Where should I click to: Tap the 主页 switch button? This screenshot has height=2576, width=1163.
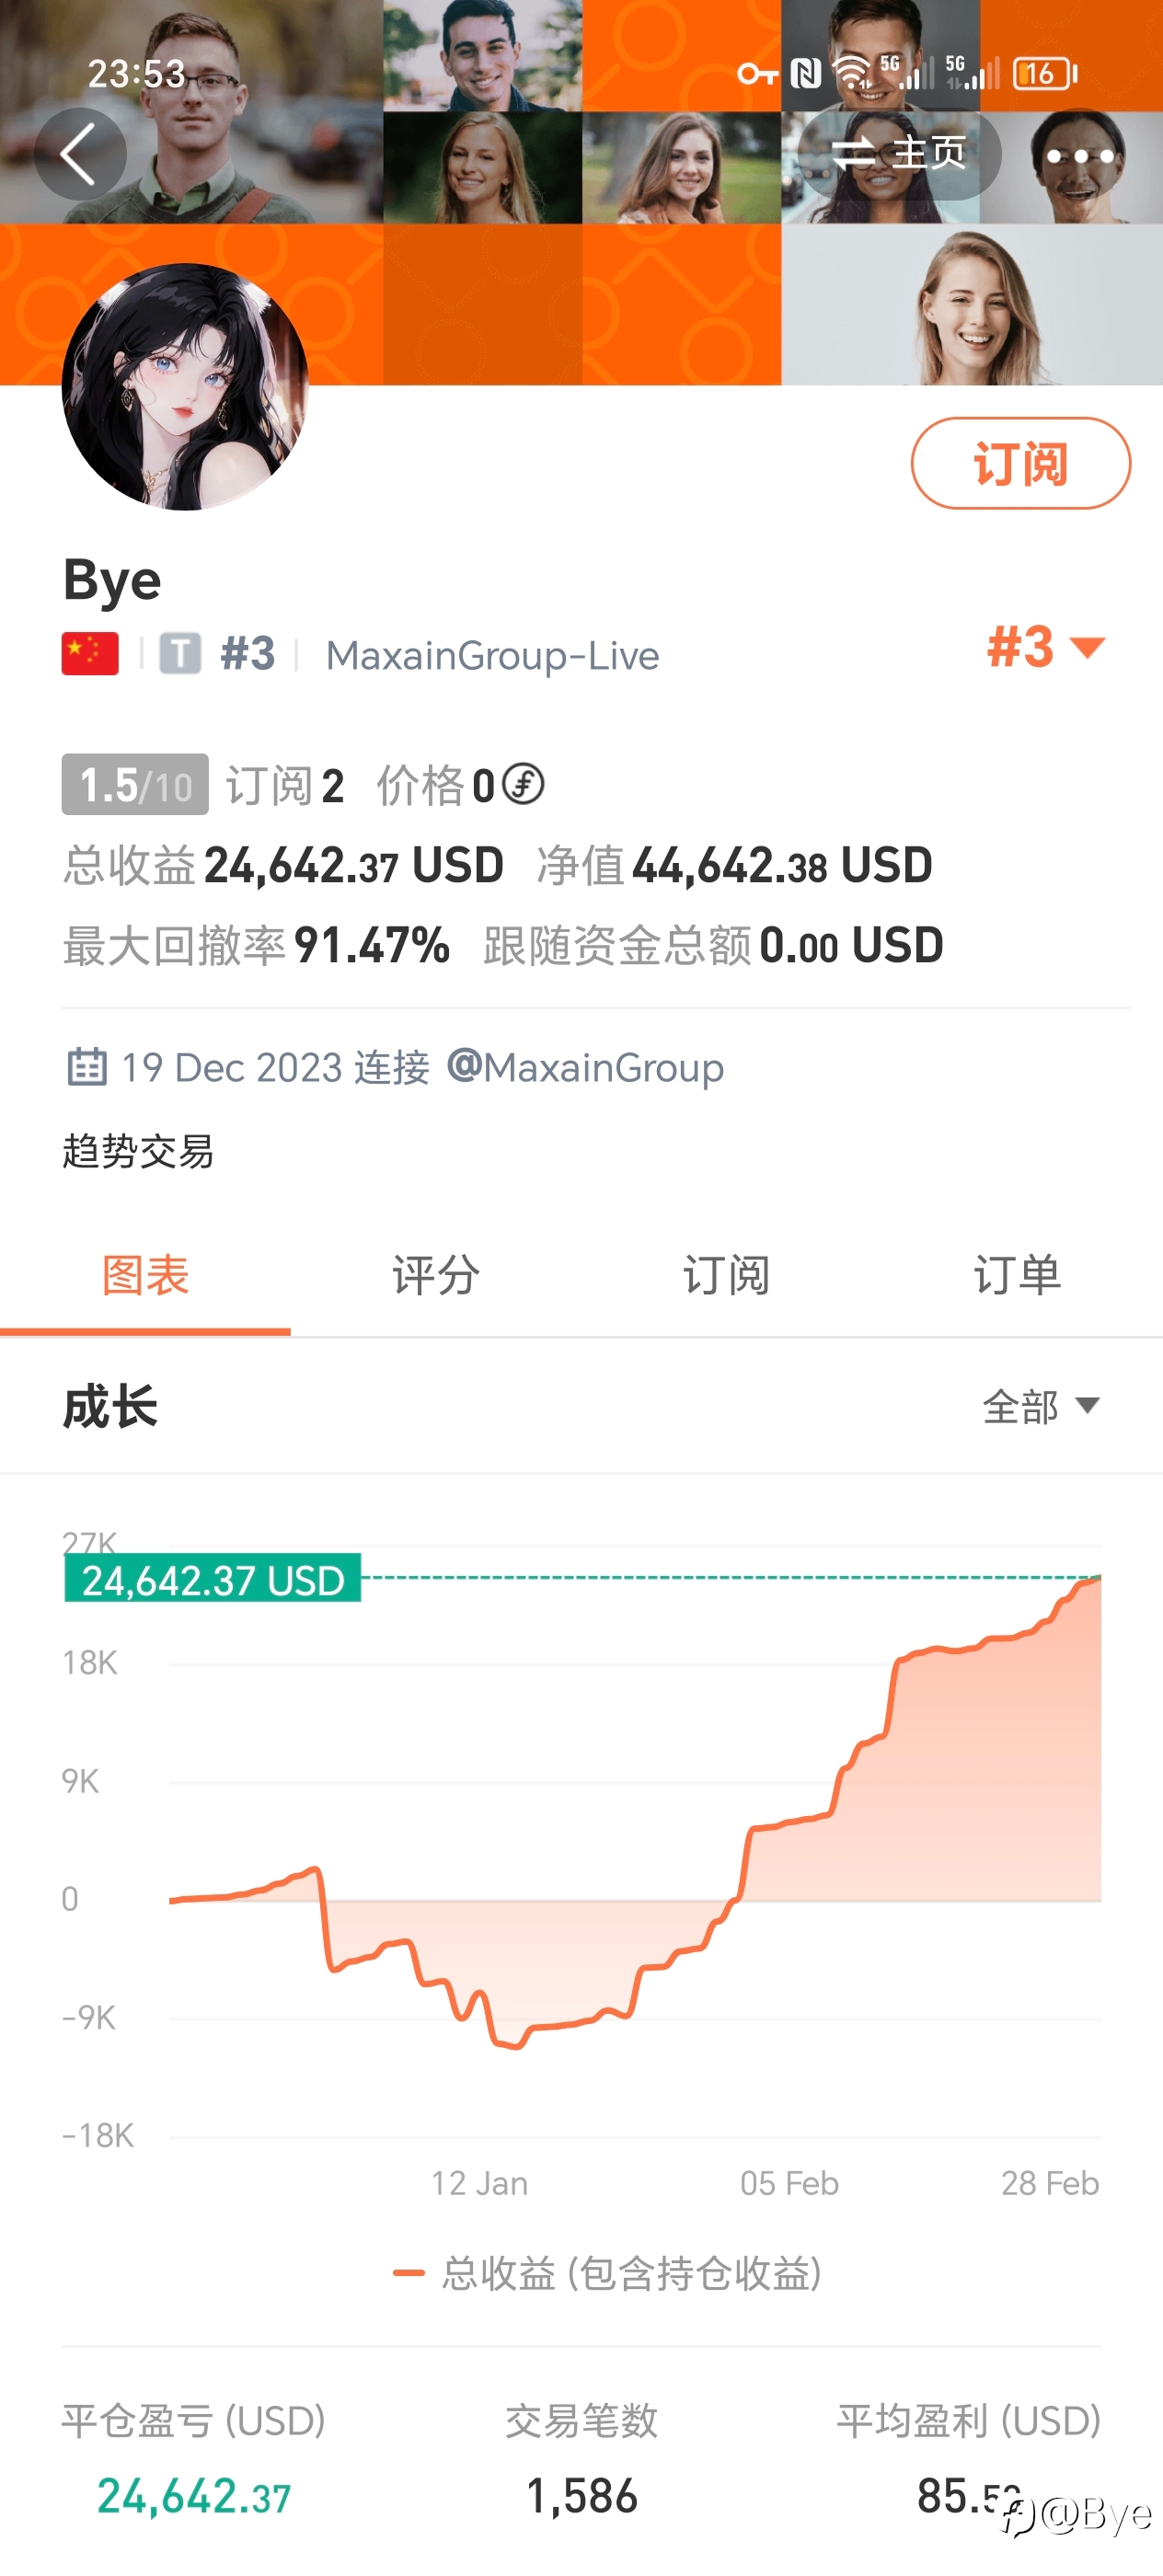click(x=899, y=154)
